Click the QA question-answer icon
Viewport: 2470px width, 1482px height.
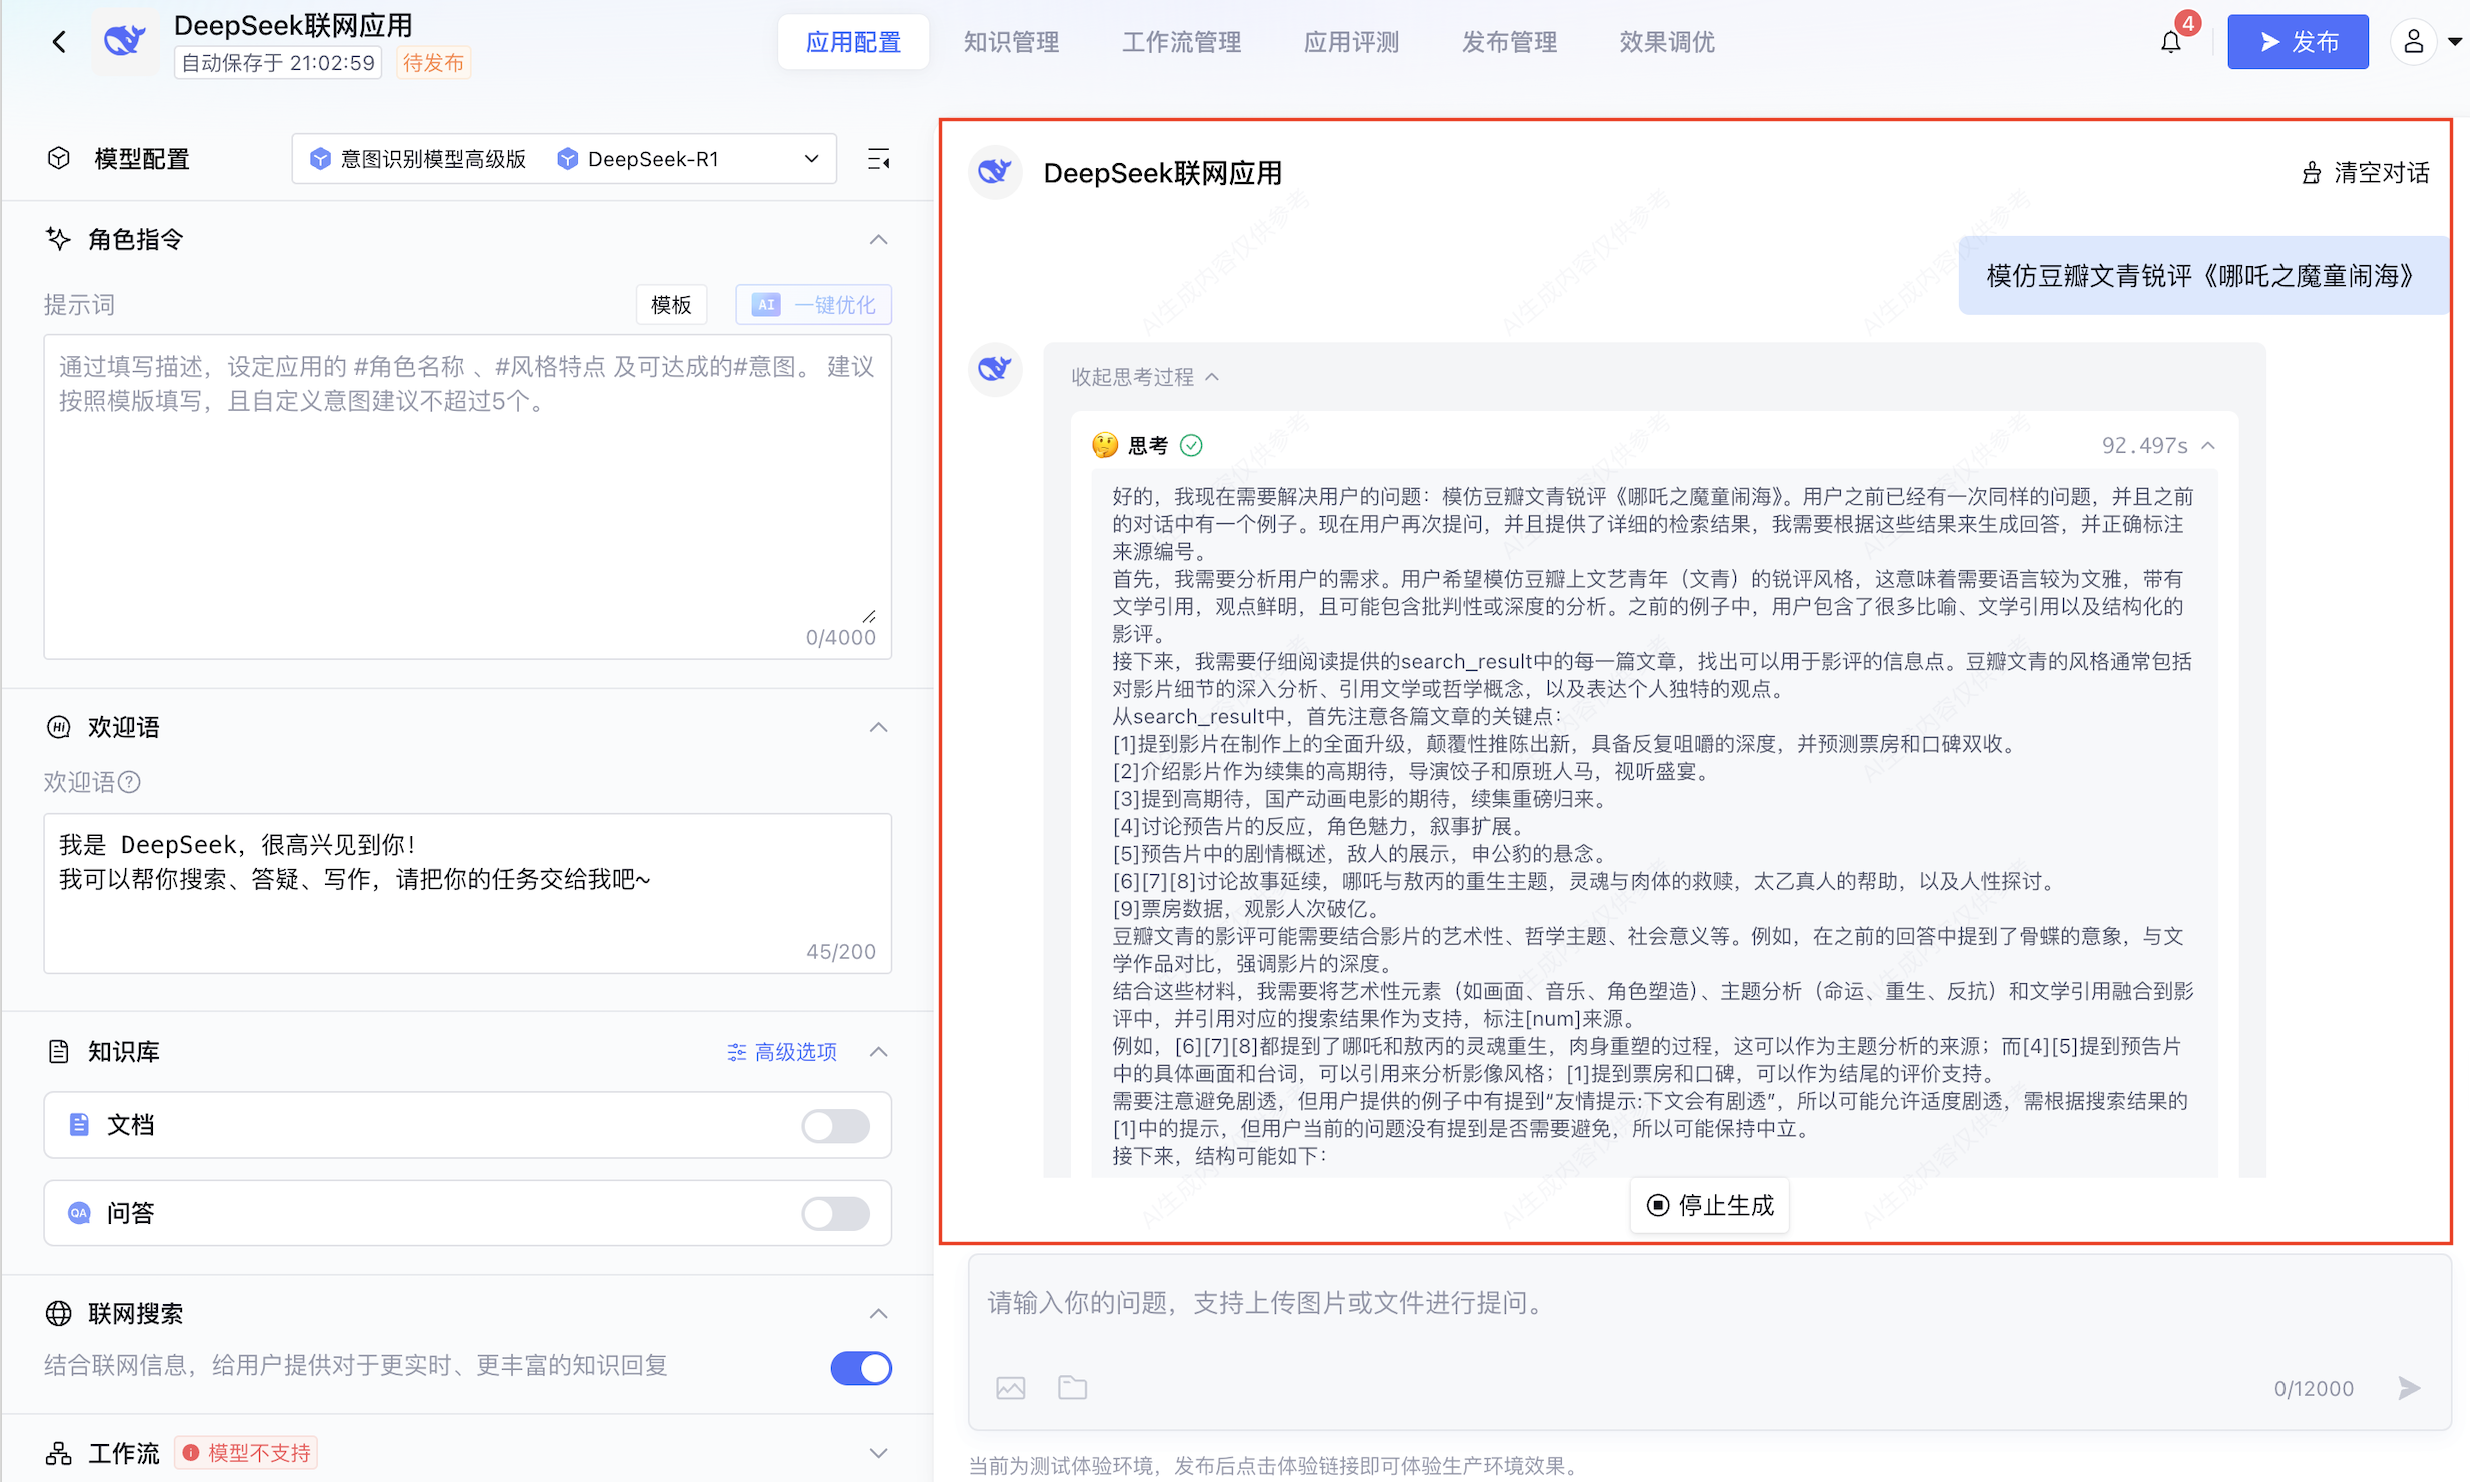point(79,1213)
